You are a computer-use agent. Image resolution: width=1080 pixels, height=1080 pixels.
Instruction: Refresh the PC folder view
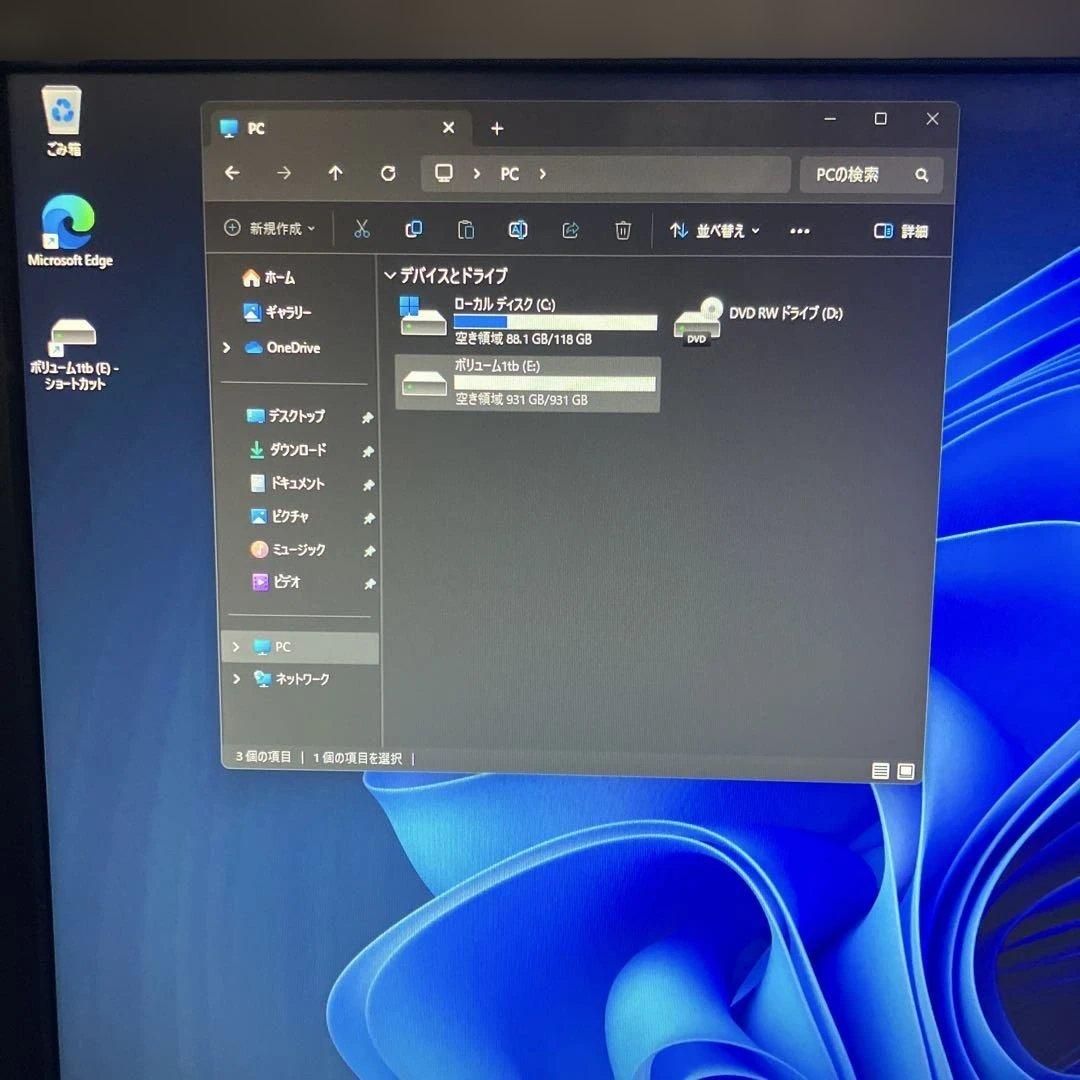[388, 173]
